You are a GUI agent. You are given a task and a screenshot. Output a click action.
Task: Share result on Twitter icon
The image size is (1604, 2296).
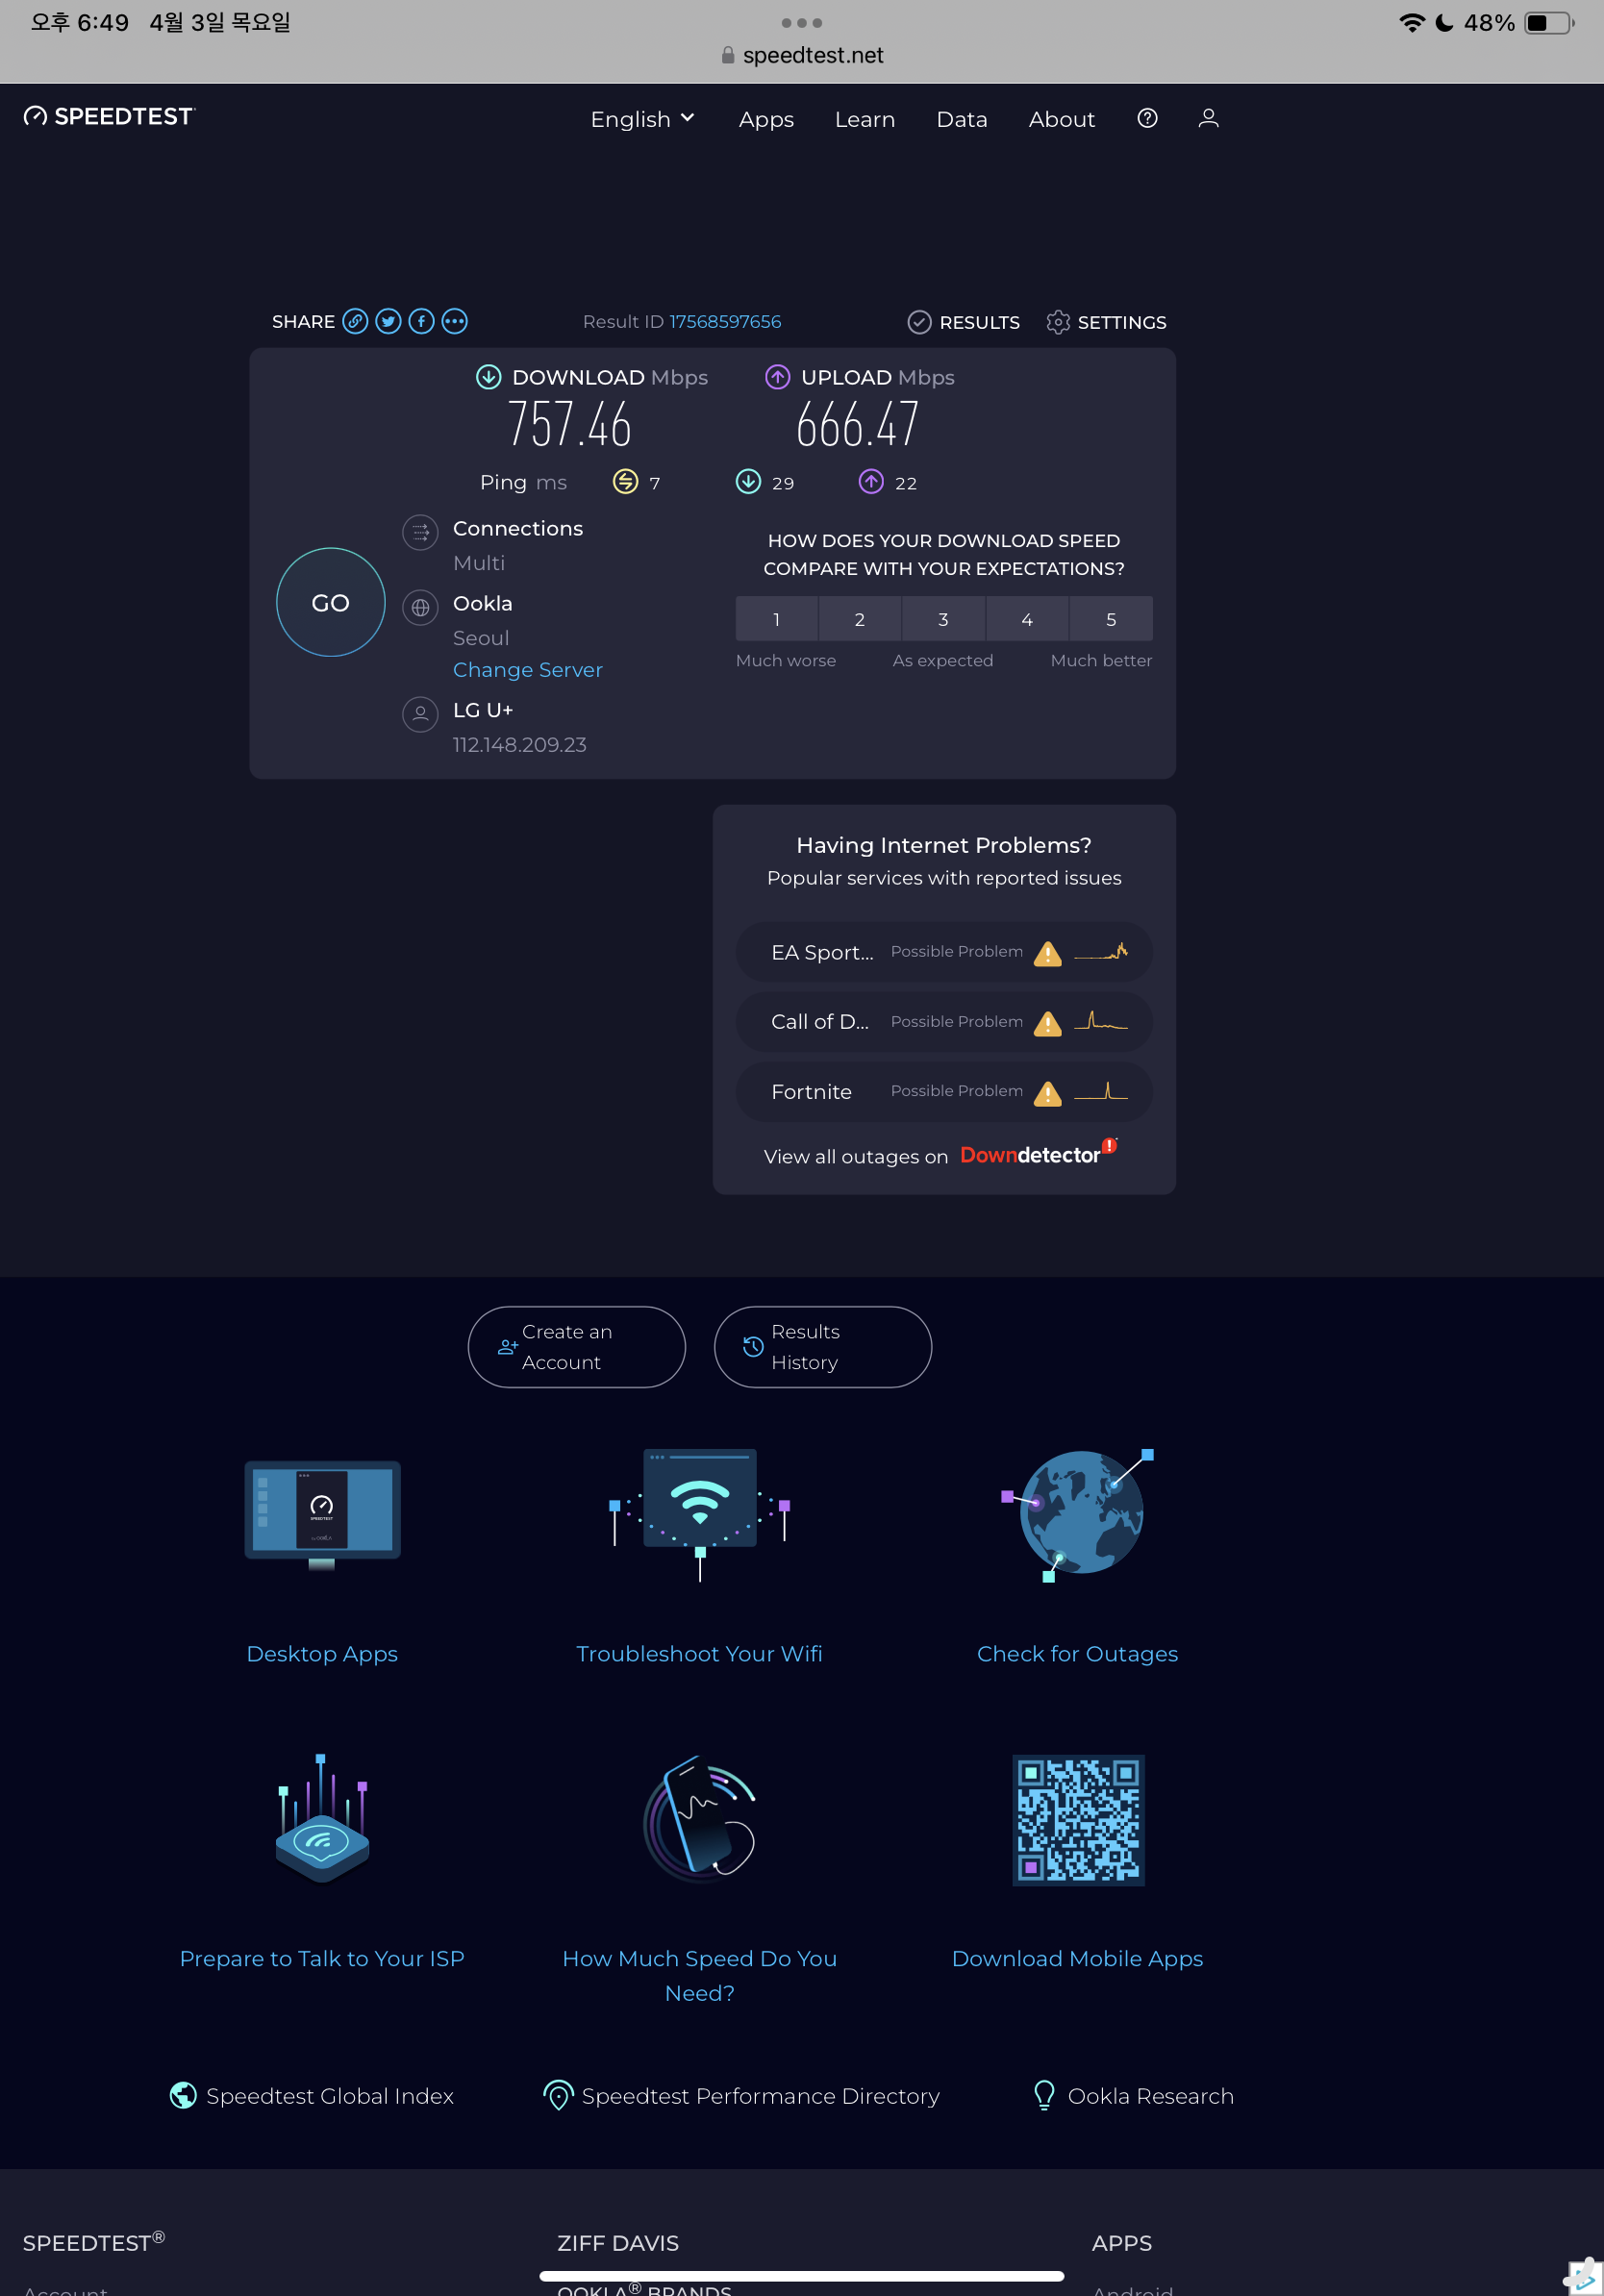coord(388,321)
